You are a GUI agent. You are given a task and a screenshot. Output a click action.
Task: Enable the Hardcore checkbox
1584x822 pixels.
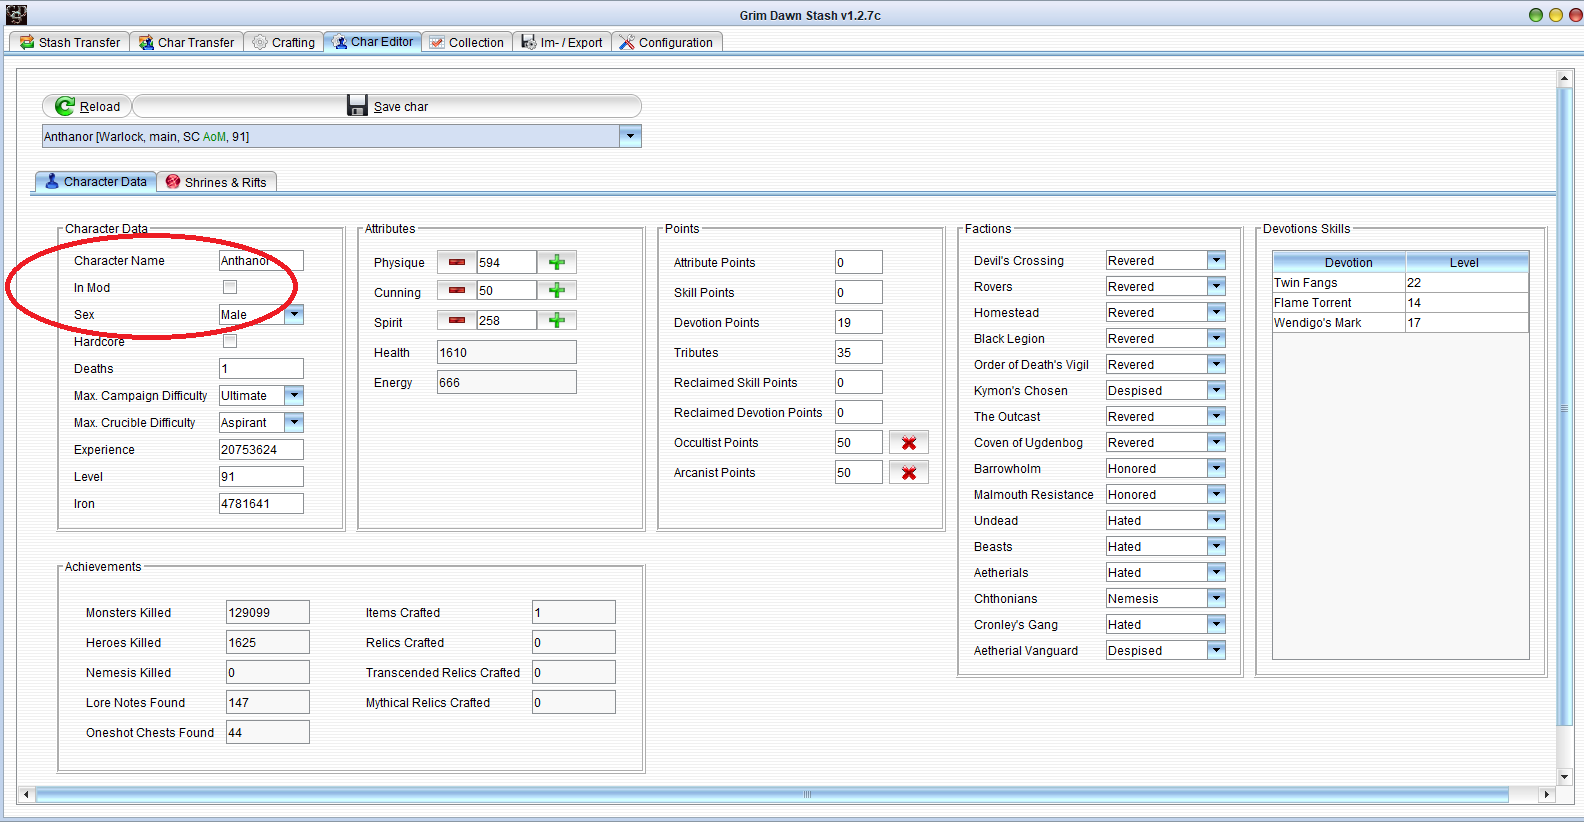(x=230, y=341)
